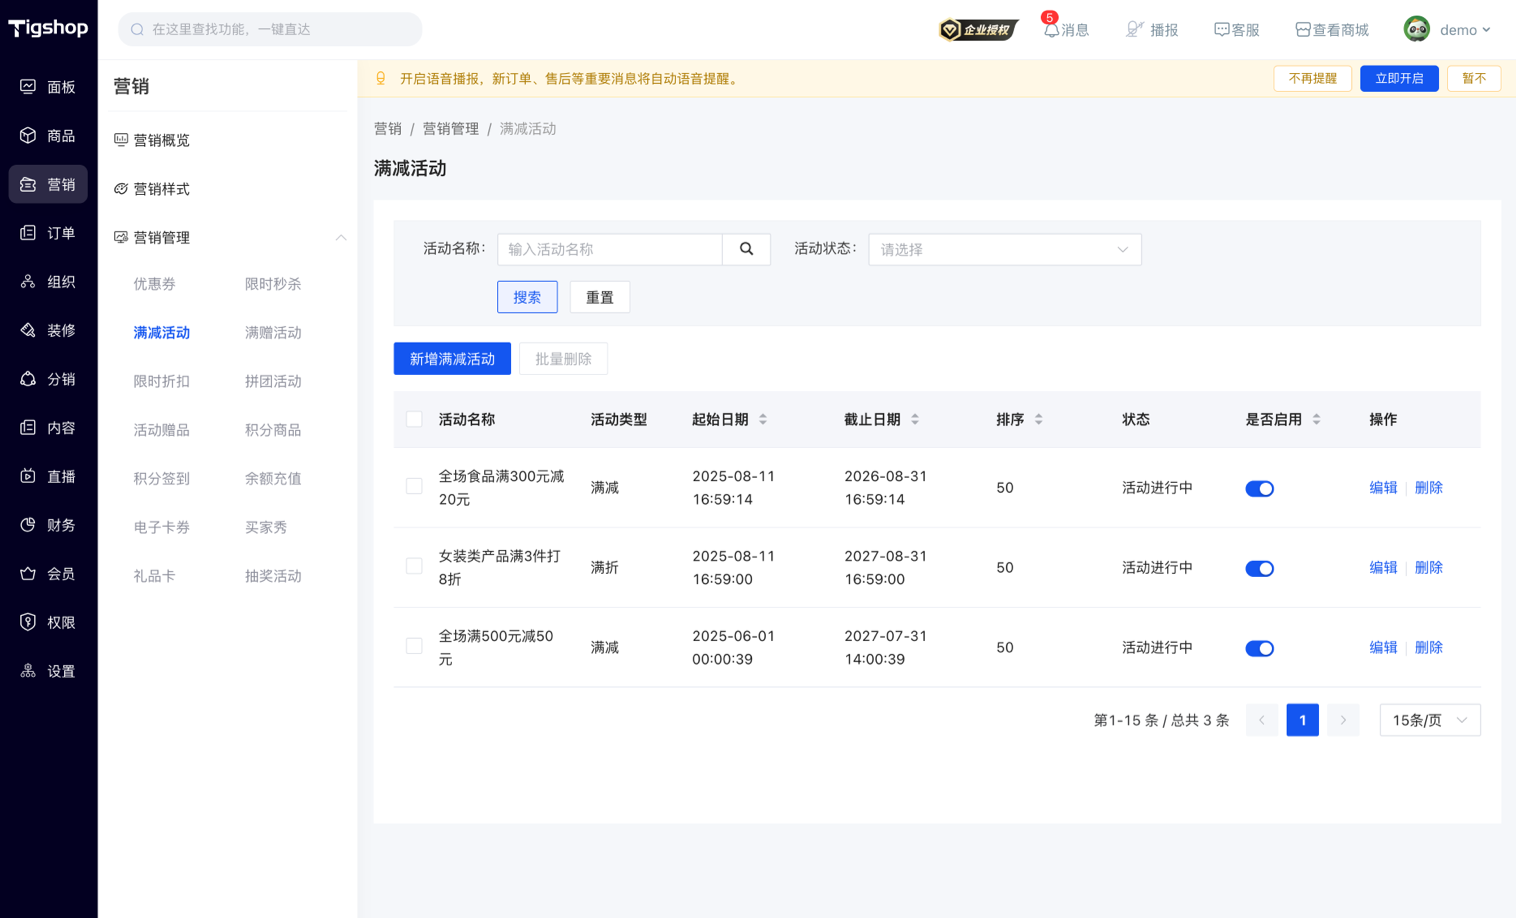This screenshot has height=918, width=1516.
Task: Click 立即开启 button in banner
Action: point(1399,78)
